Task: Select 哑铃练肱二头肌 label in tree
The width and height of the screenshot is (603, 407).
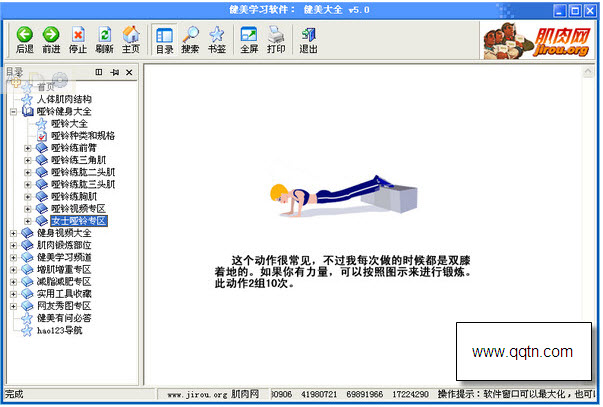Action: coord(83,172)
